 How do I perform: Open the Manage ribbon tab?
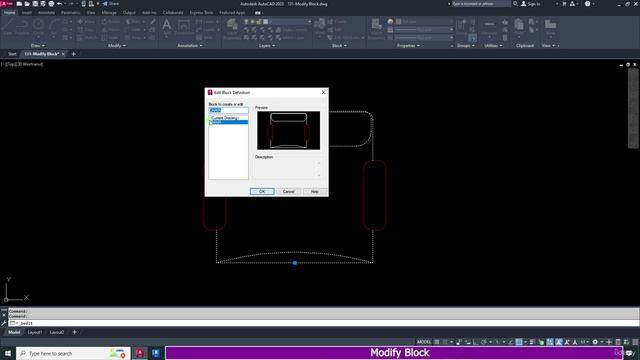[x=109, y=13]
